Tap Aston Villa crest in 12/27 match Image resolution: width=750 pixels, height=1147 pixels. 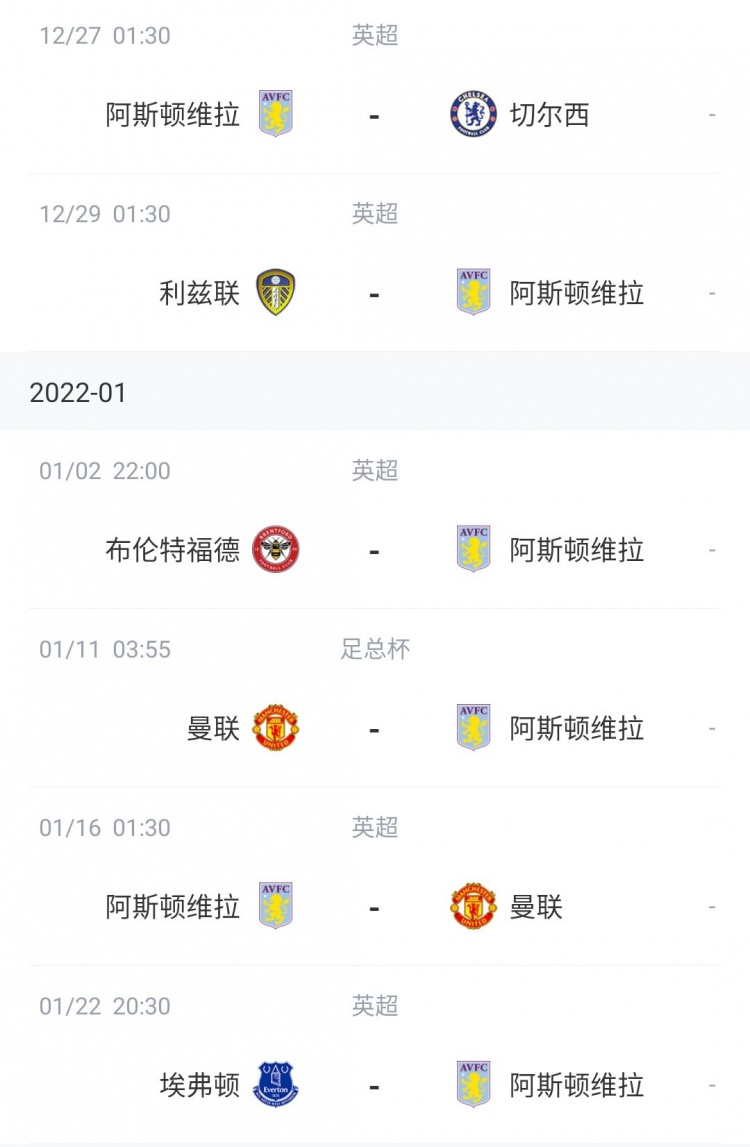point(276,114)
